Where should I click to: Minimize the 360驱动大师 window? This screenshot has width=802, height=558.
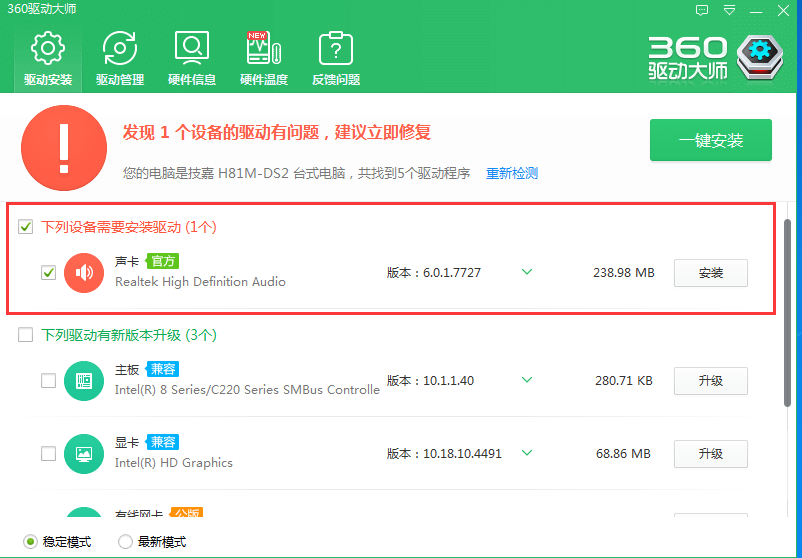(756, 11)
